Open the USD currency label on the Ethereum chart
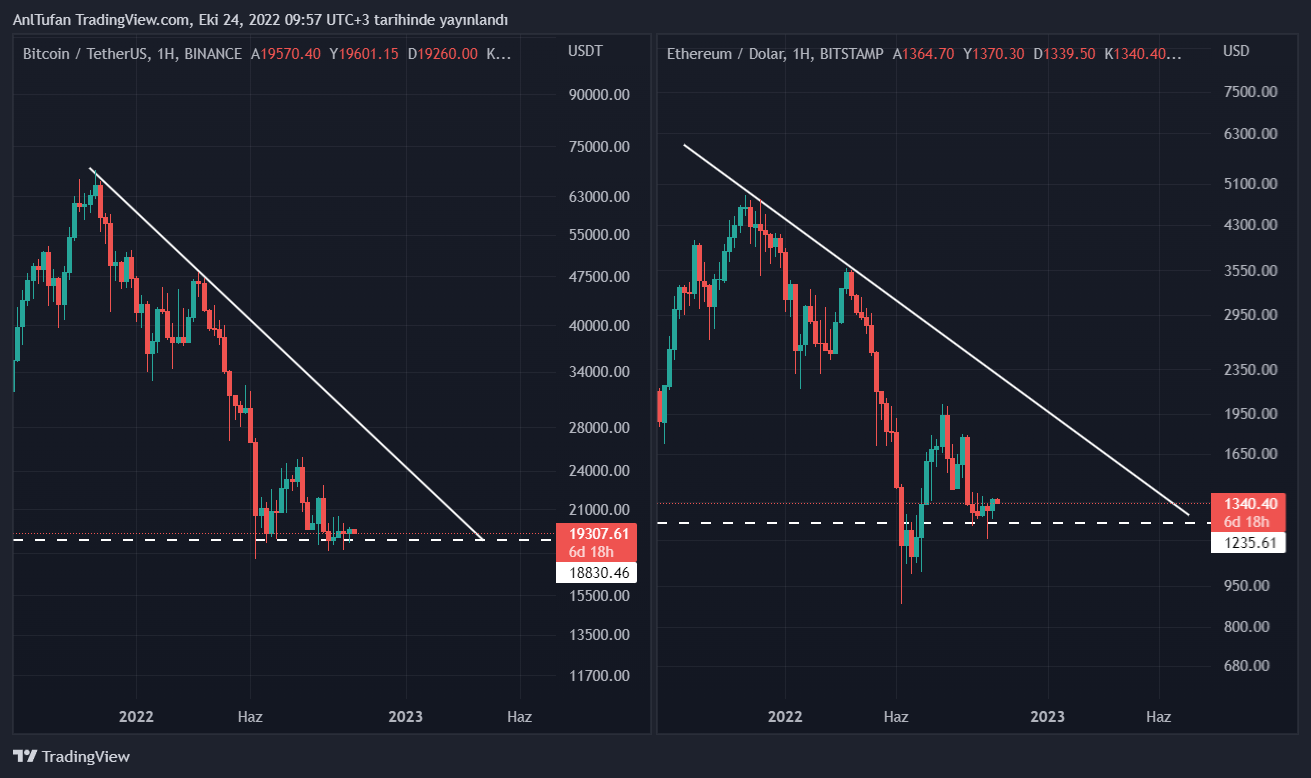Viewport: 1311px width, 778px height. (1237, 51)
